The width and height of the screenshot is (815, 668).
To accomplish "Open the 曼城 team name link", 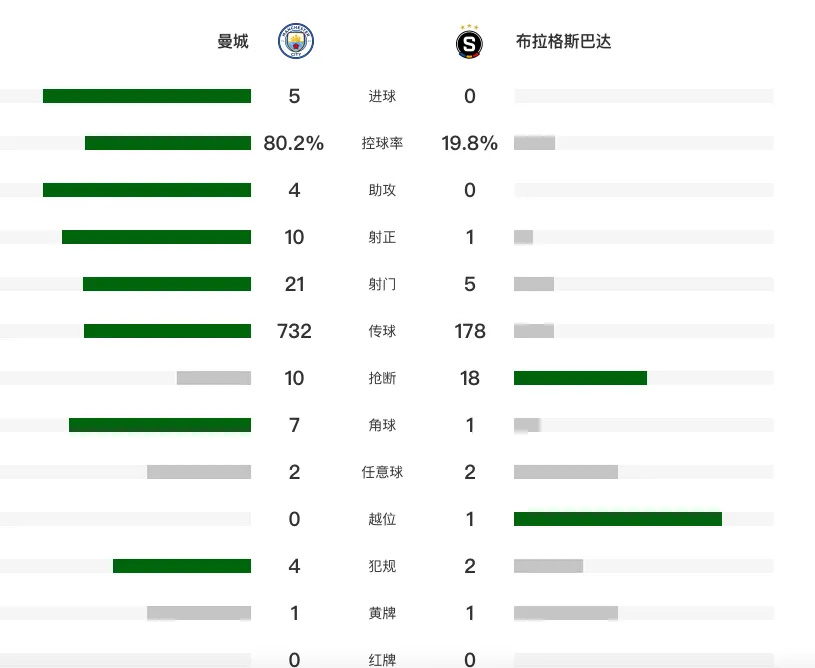I will point(233,41).
